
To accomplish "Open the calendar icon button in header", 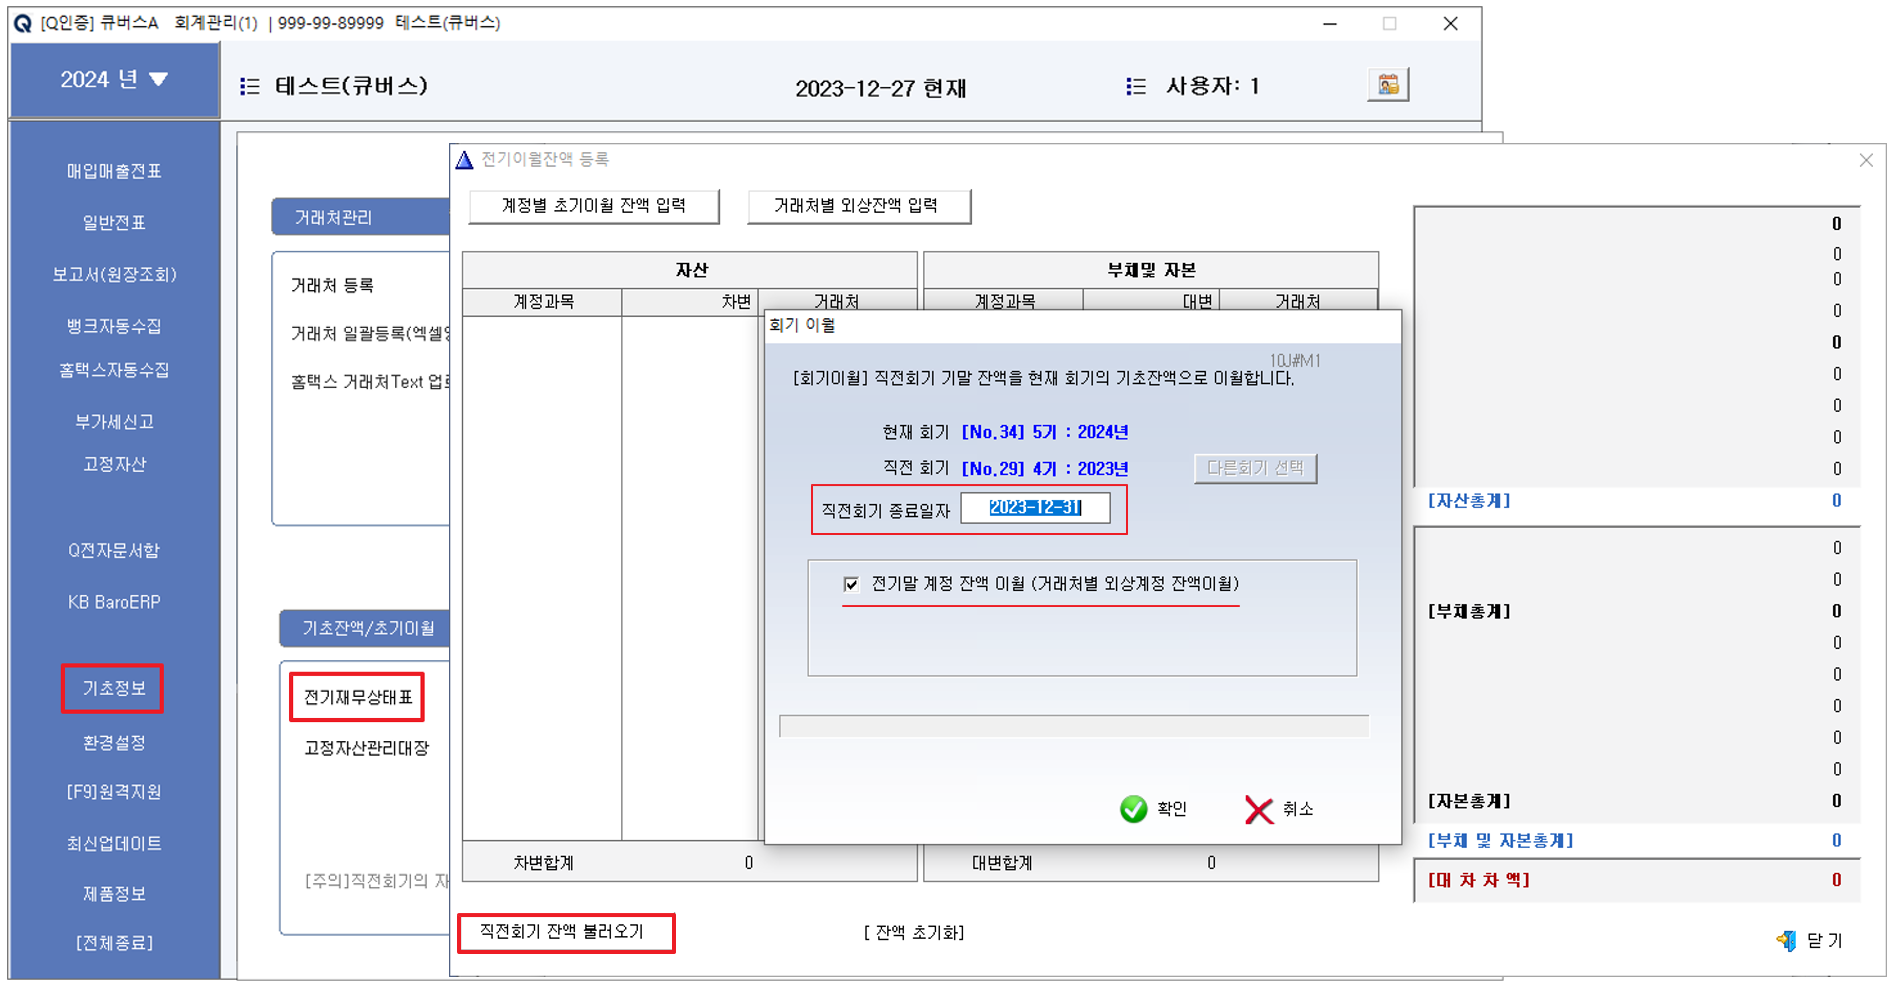I will [x=1388, y=85].
